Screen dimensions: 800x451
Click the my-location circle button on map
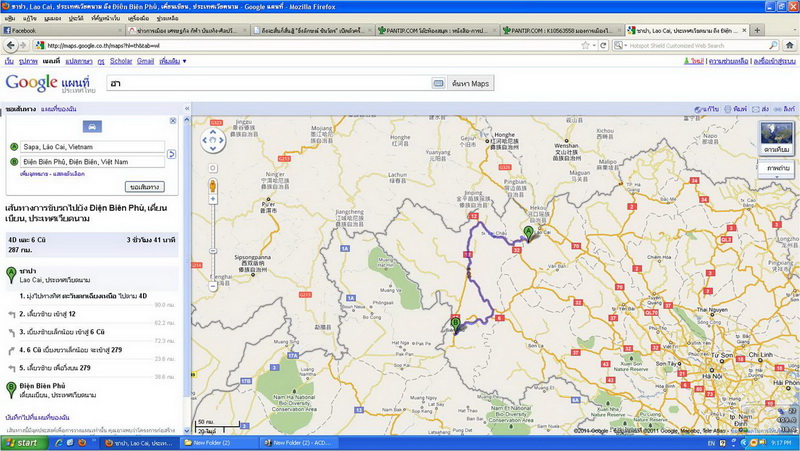click(x=213, y=168)
